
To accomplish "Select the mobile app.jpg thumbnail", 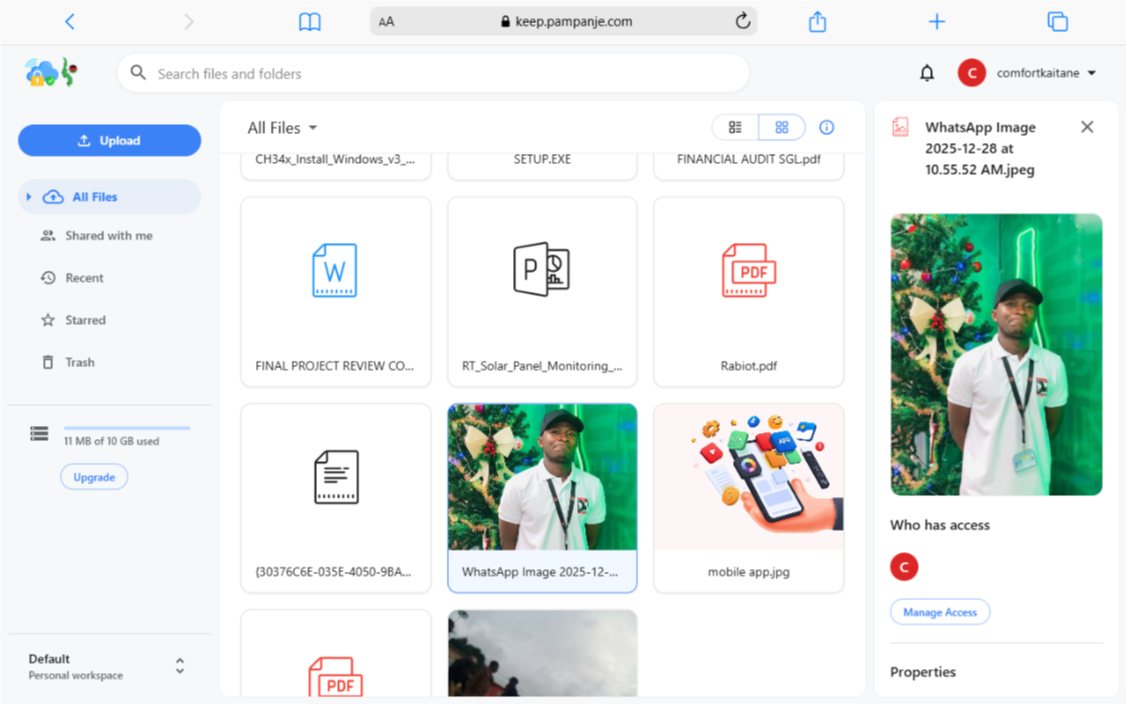I will click(748, 479).
